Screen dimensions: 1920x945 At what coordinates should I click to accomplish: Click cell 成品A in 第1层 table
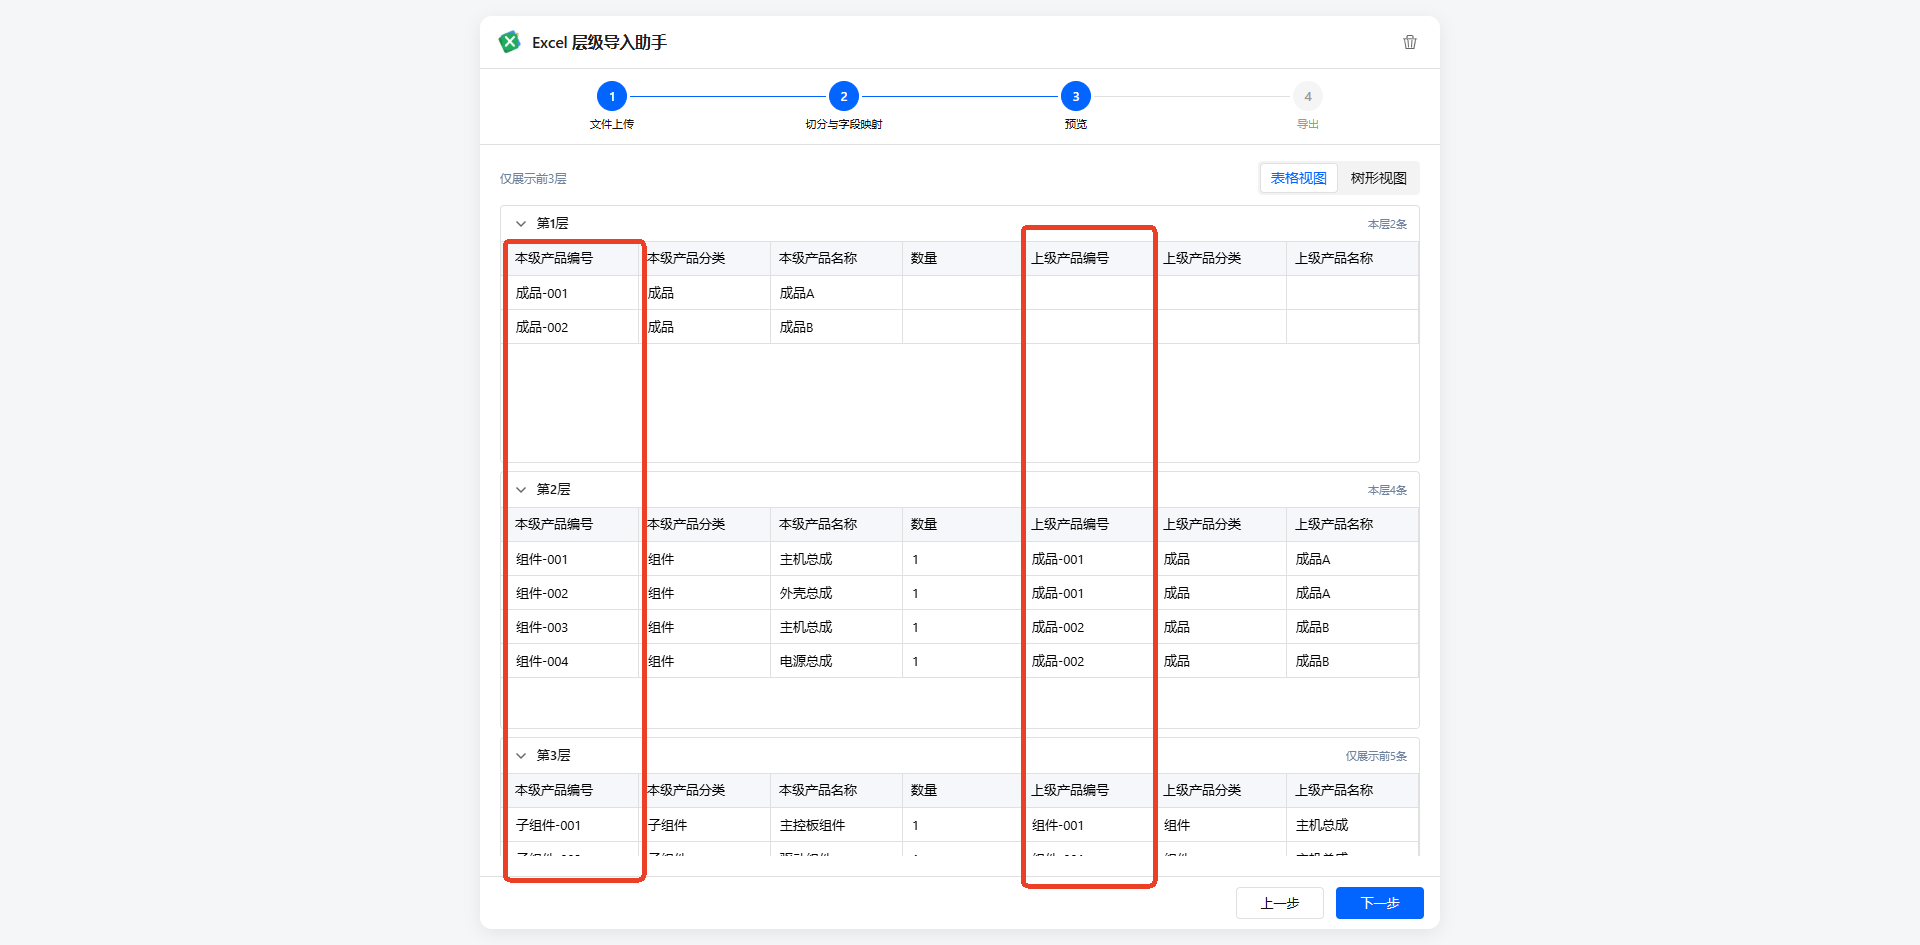click(797, 293)
